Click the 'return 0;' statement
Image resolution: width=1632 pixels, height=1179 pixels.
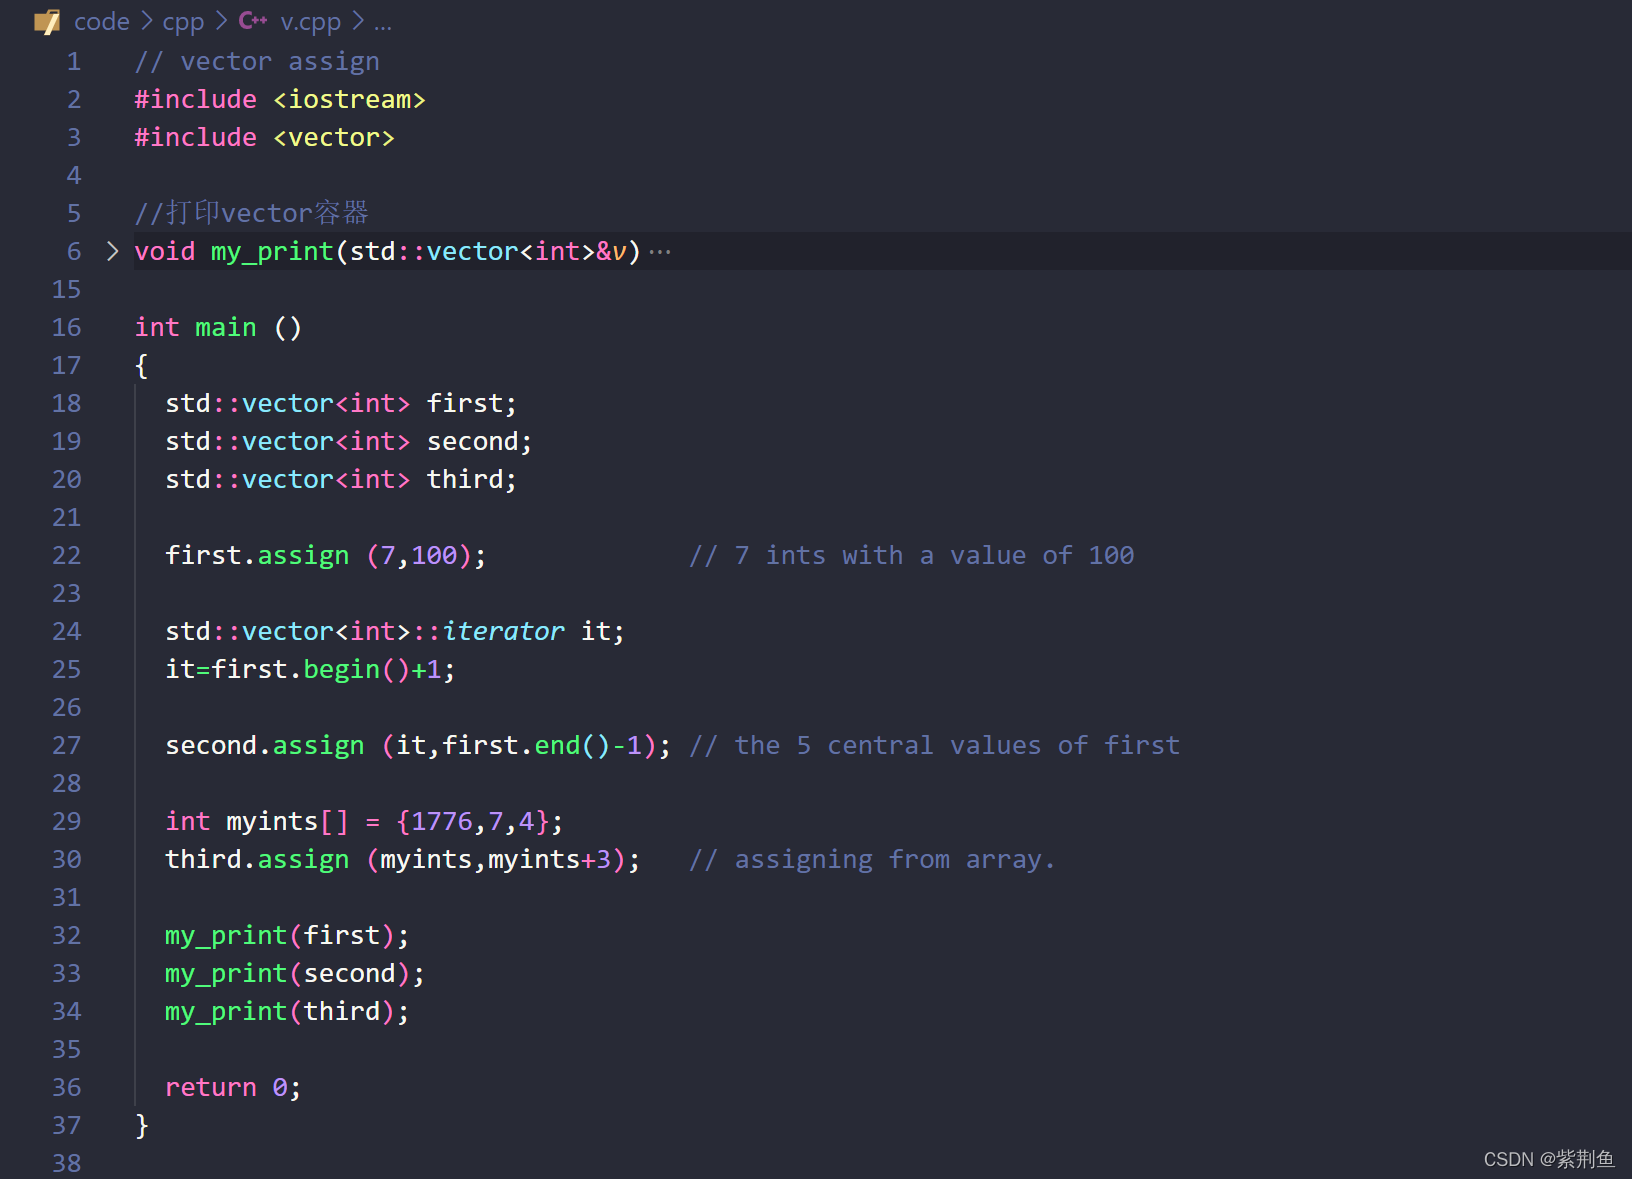click(x=234, y=1087)
